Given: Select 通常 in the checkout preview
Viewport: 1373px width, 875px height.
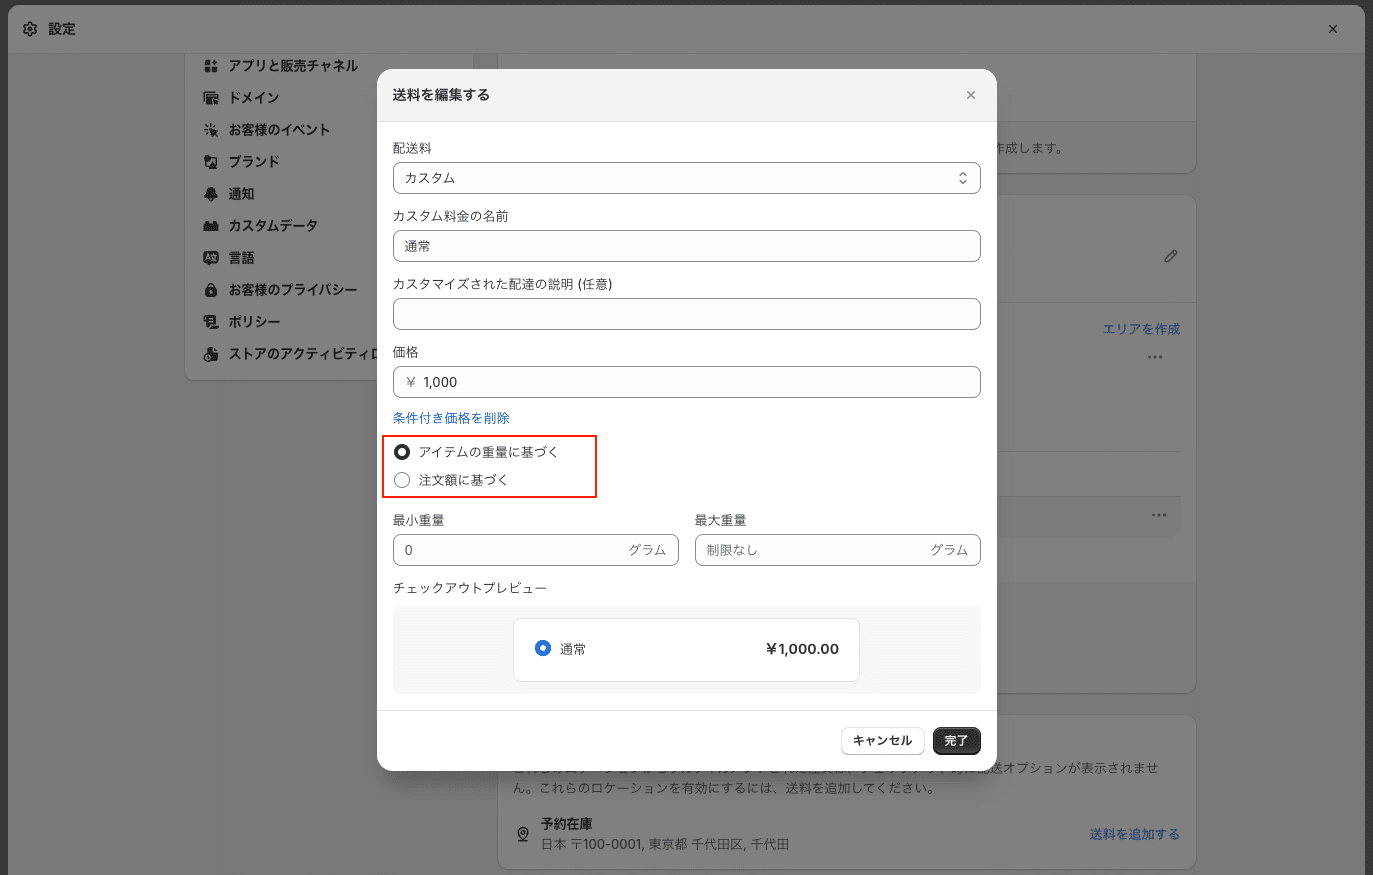Looking at the screenshot, I should point(543,648).
